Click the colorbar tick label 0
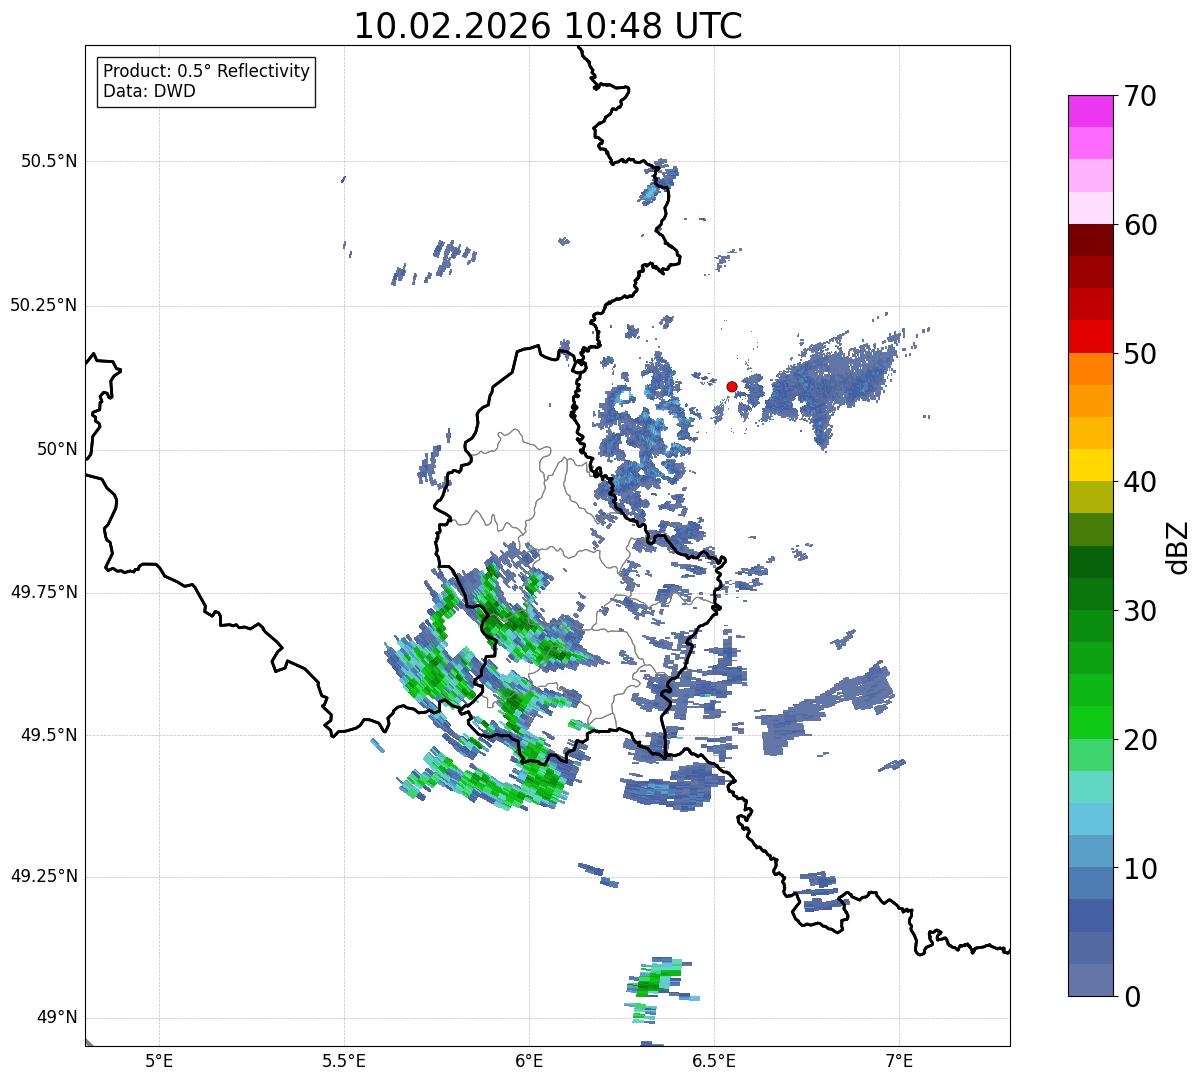The width and height of the screenshot is (1202, 1081). (x=1130, y=997)
